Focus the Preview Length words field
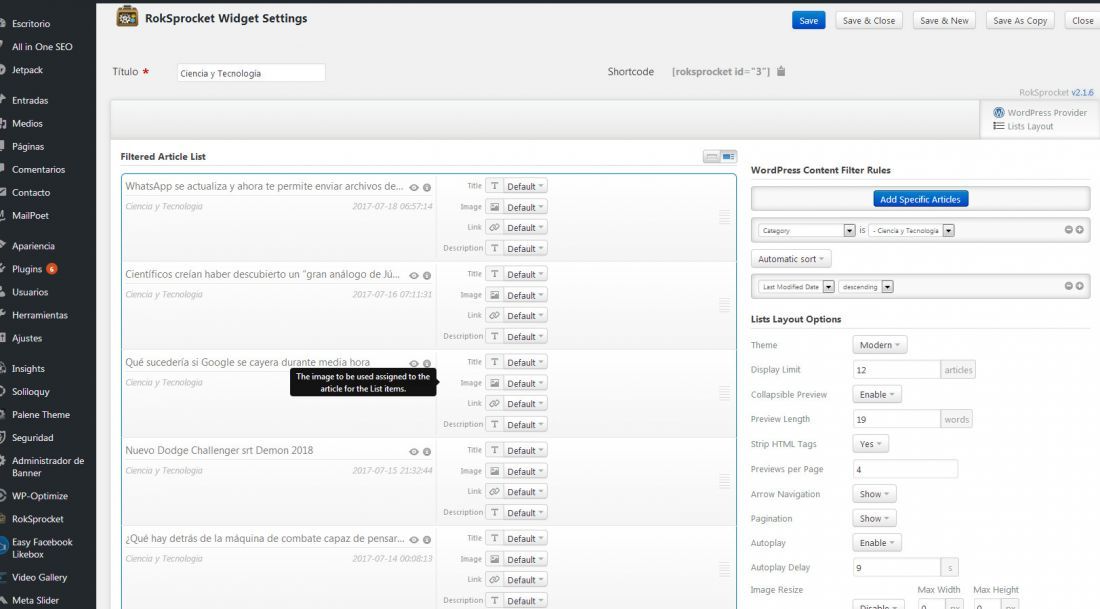Viewport: 1100px width, 609px height. (897, 419)
